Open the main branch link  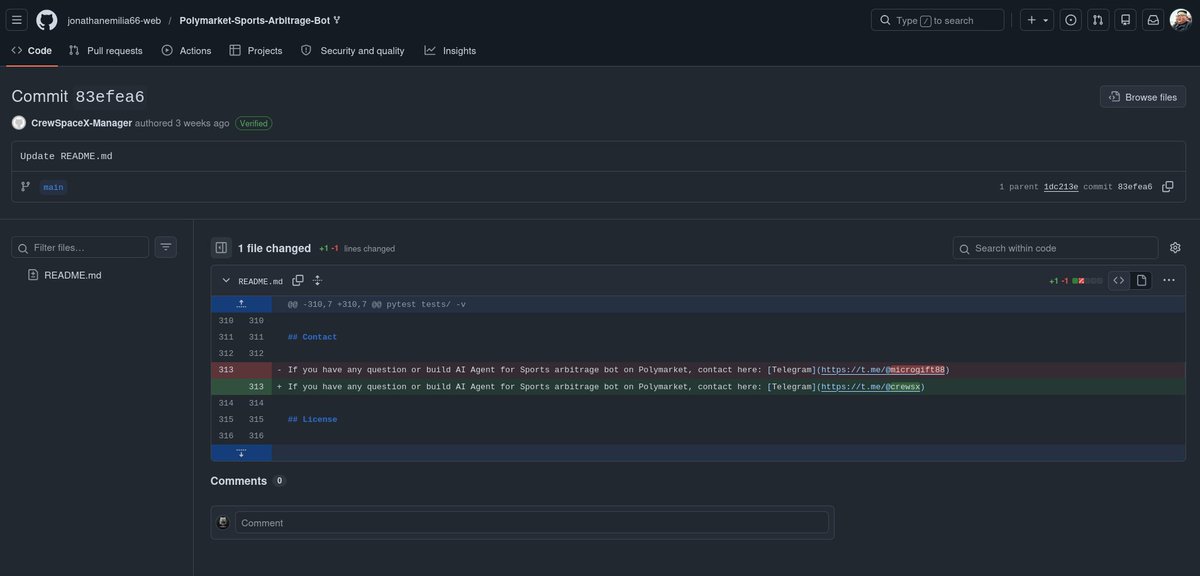(53, 187)
